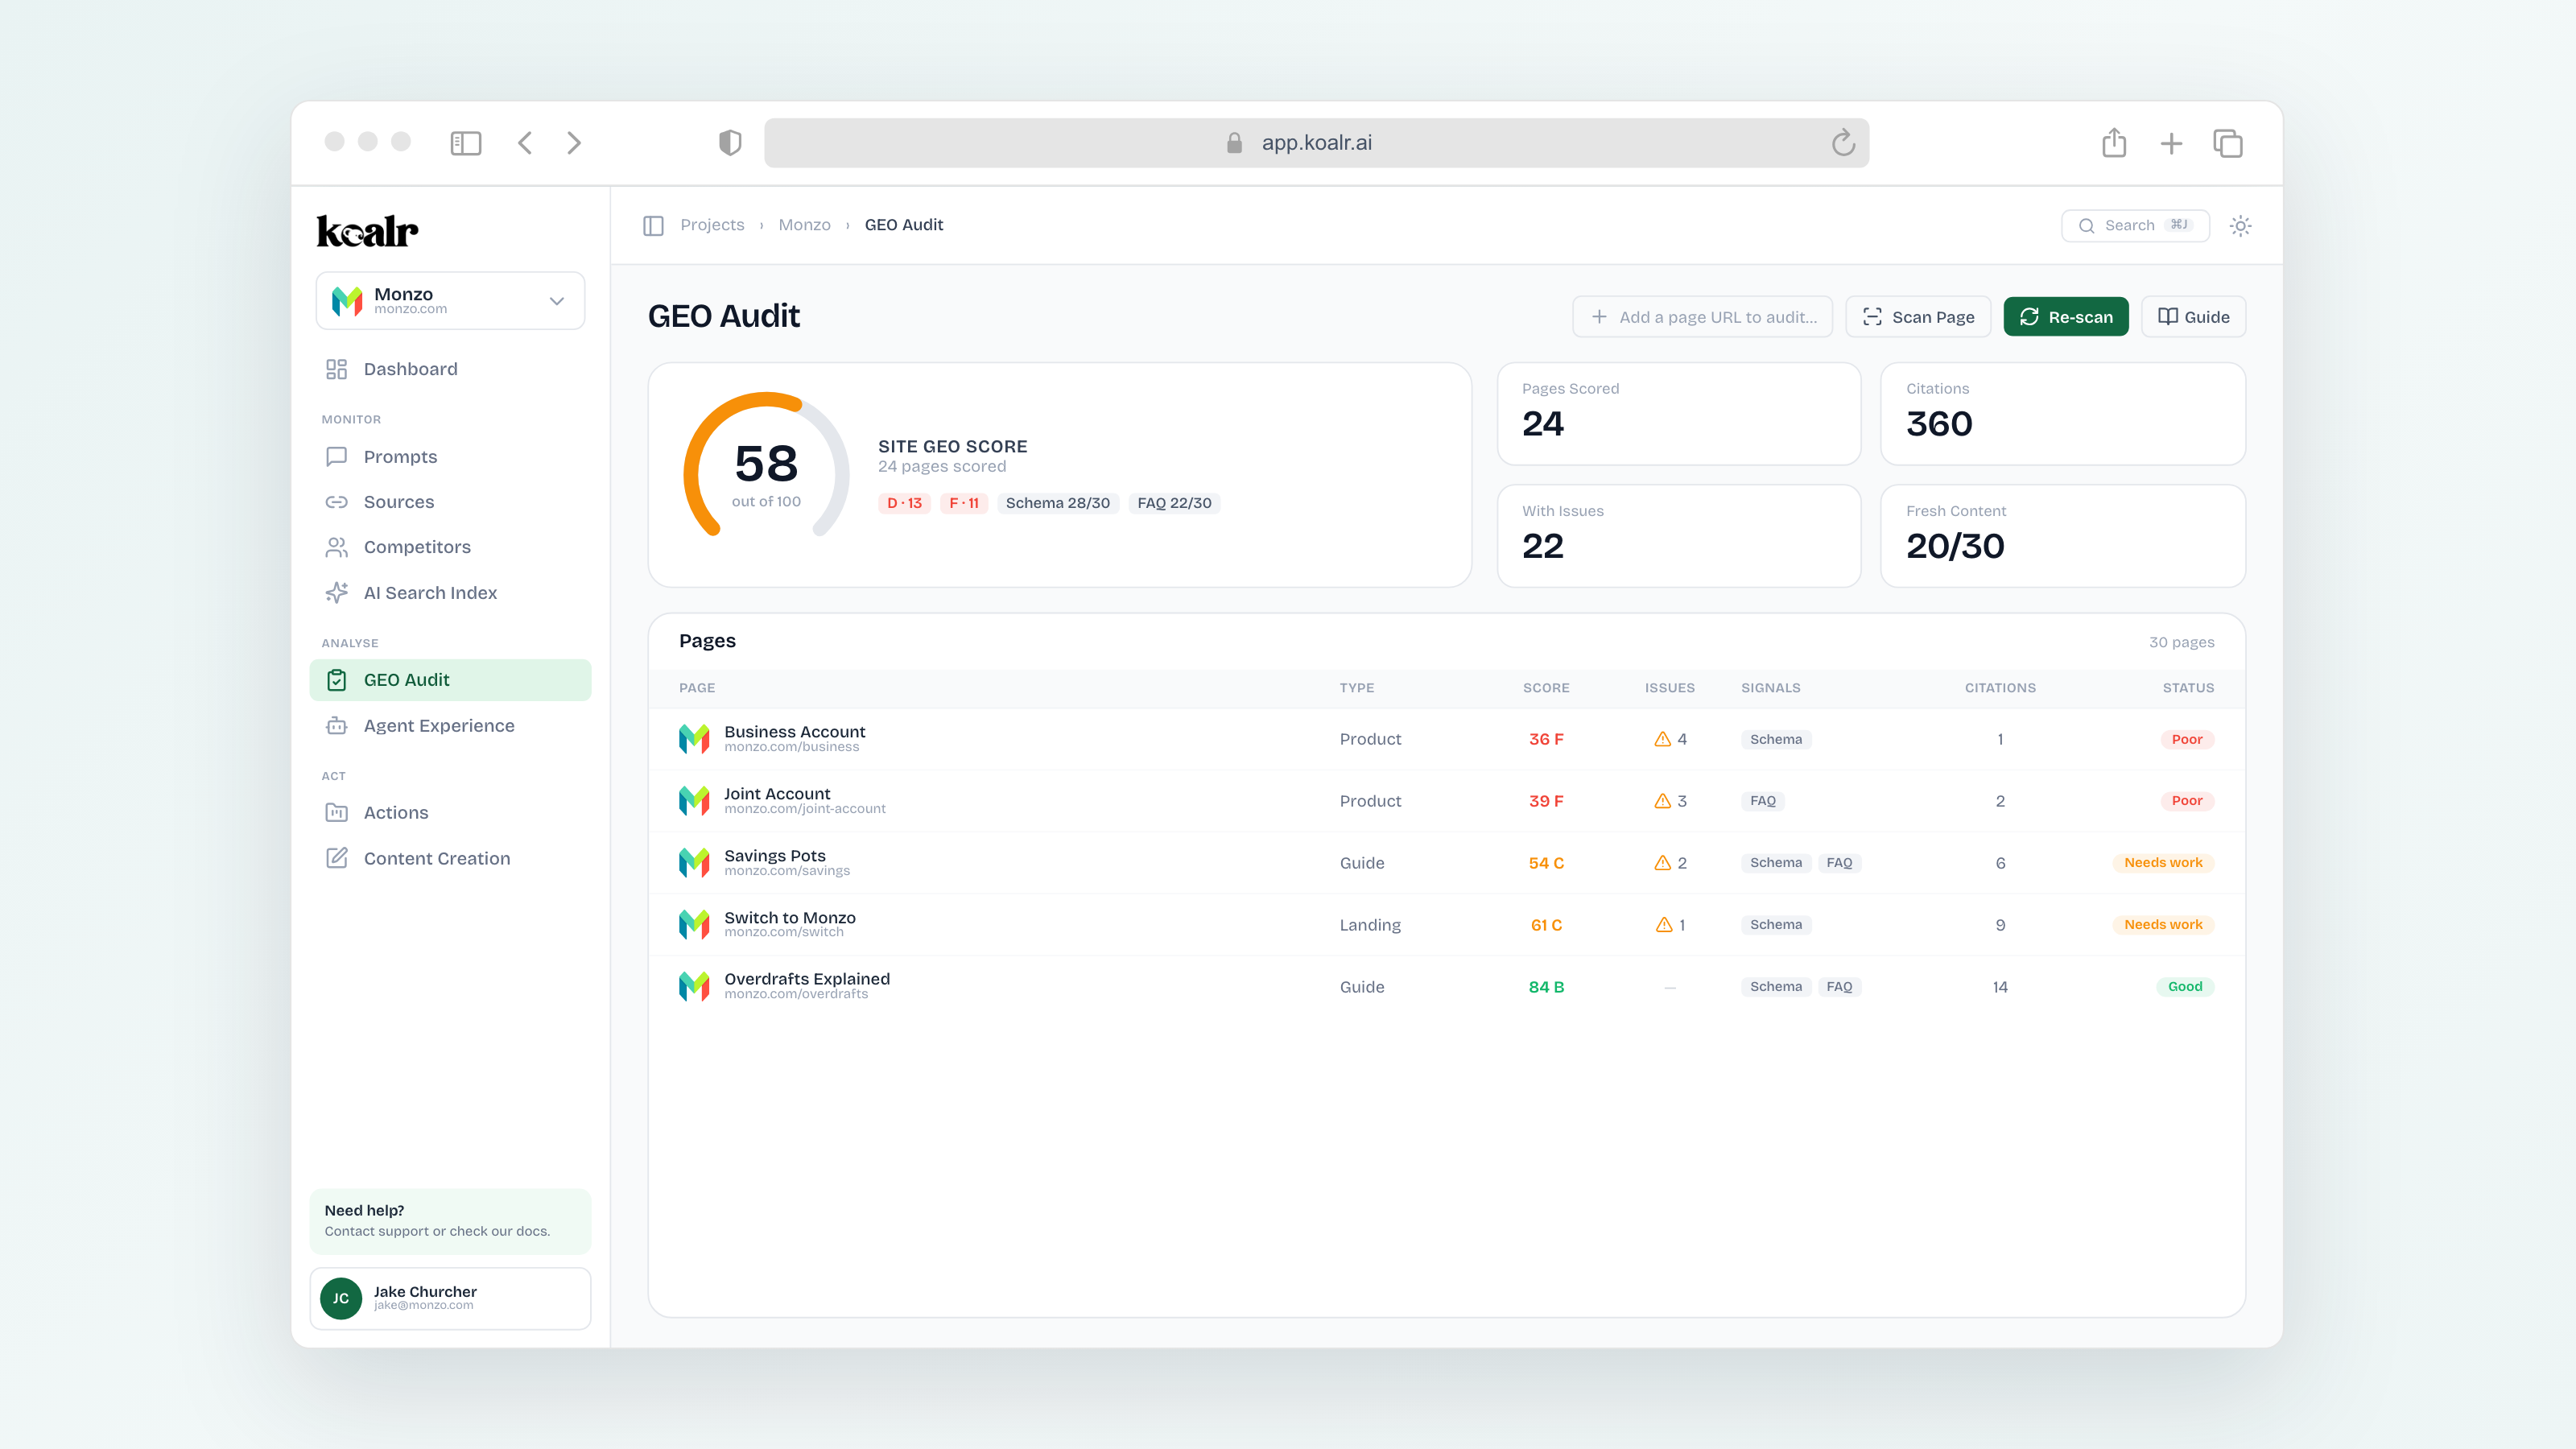Click the Scan Page button
2576x1449 pixels.
click(x=1918, y=317)
